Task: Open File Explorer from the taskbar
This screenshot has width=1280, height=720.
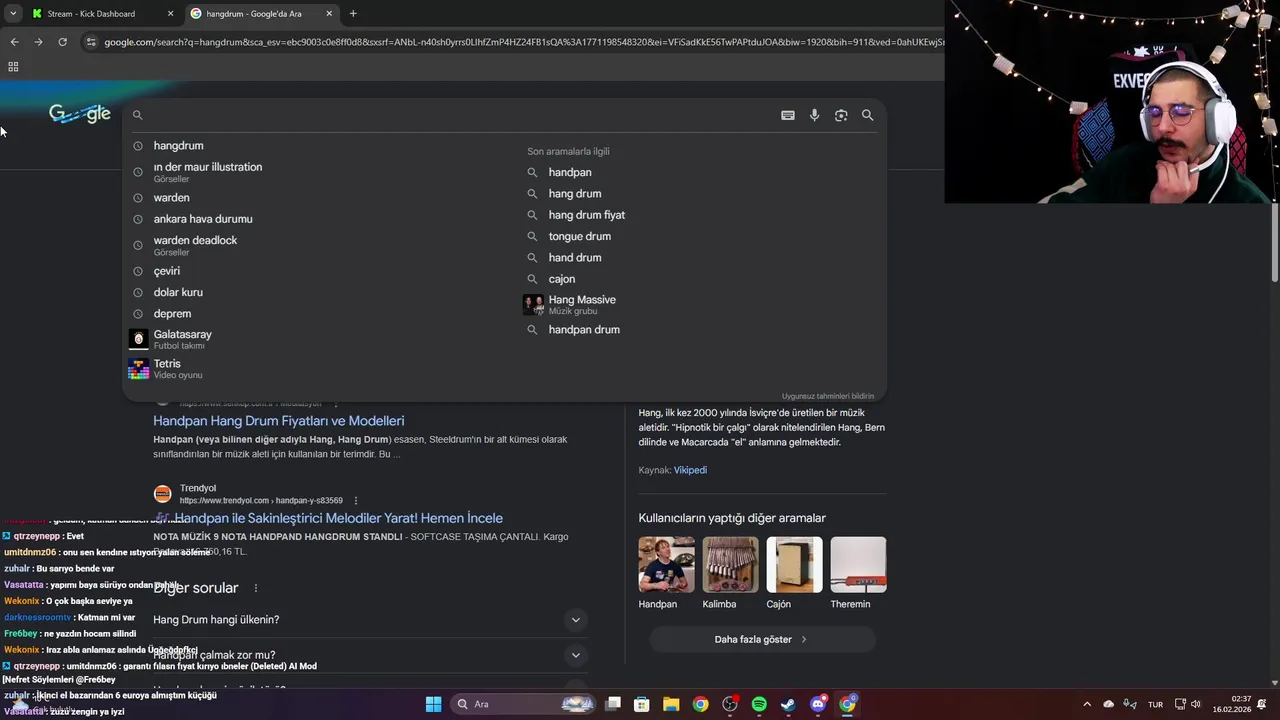Action: pos(671,704)
